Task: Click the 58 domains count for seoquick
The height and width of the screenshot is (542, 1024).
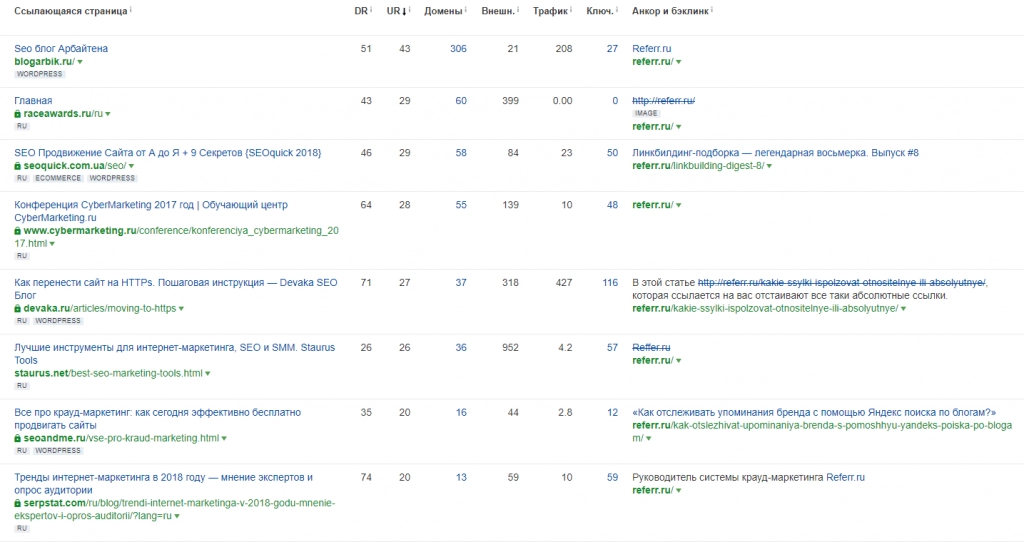Action: pyautogui.click(x=461, y=153)
